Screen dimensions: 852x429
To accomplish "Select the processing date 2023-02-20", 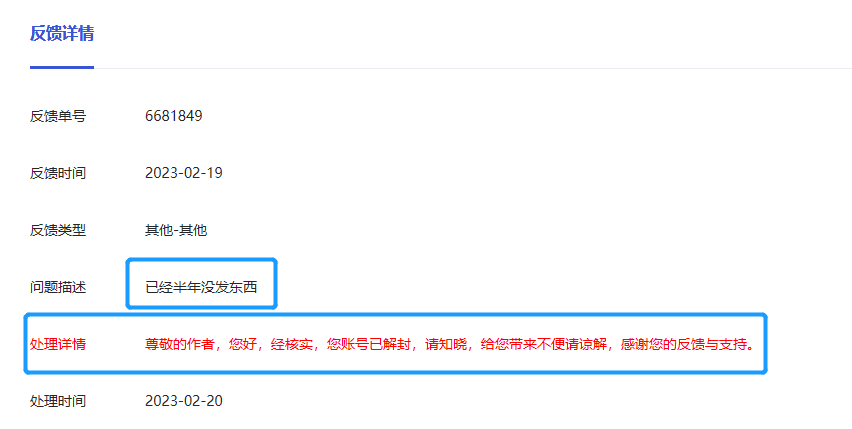I will click(x=184, y=401).
